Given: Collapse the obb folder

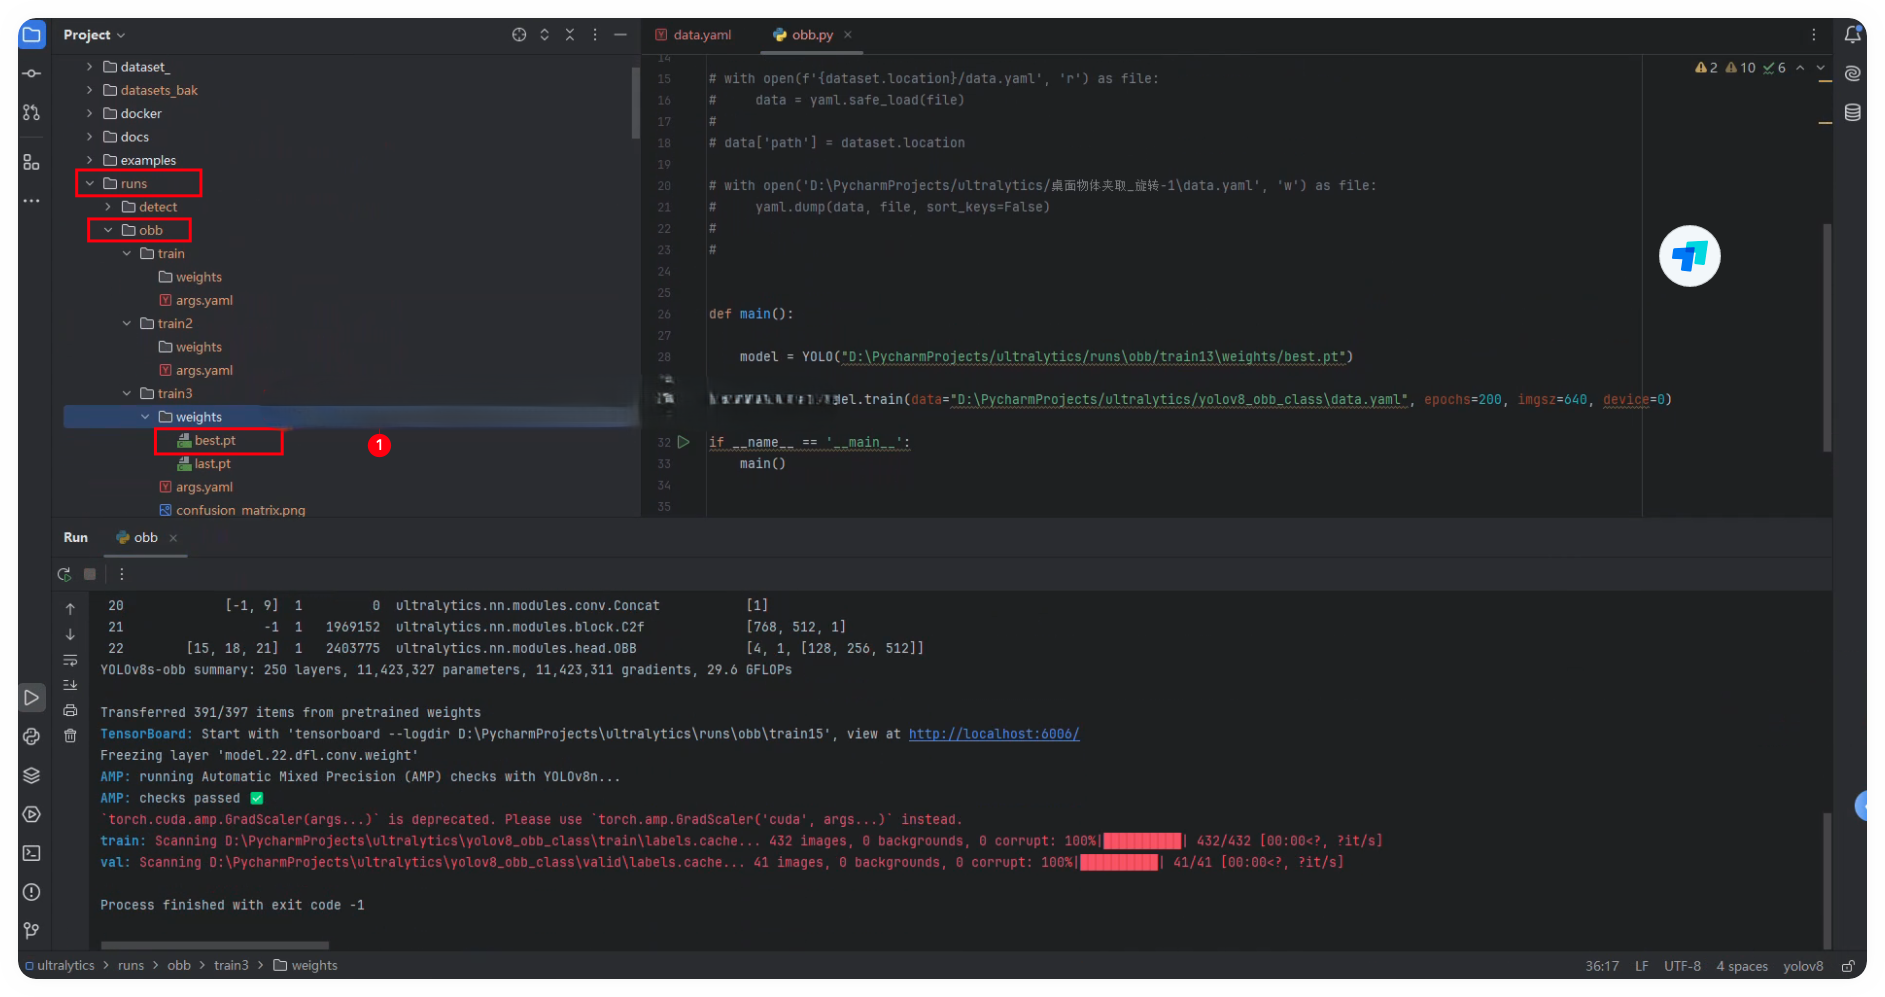Looking at the screenshot, I should pos(108,231).
